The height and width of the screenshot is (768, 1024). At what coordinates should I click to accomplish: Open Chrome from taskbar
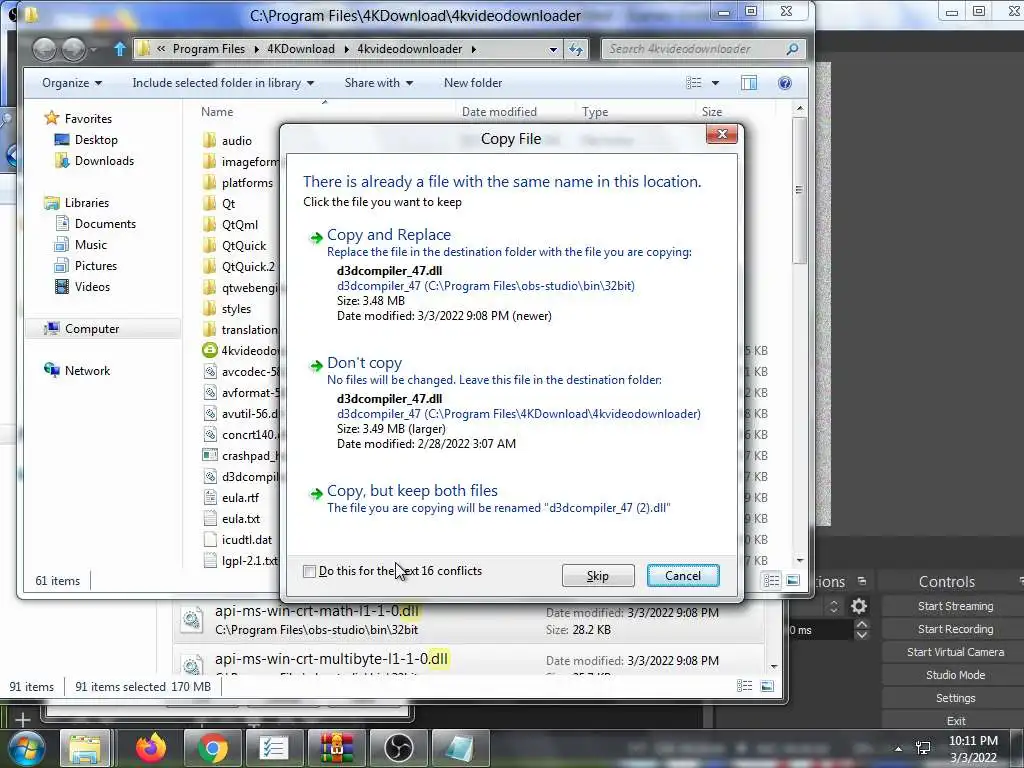pyautogui.click(x=212, y=748)
